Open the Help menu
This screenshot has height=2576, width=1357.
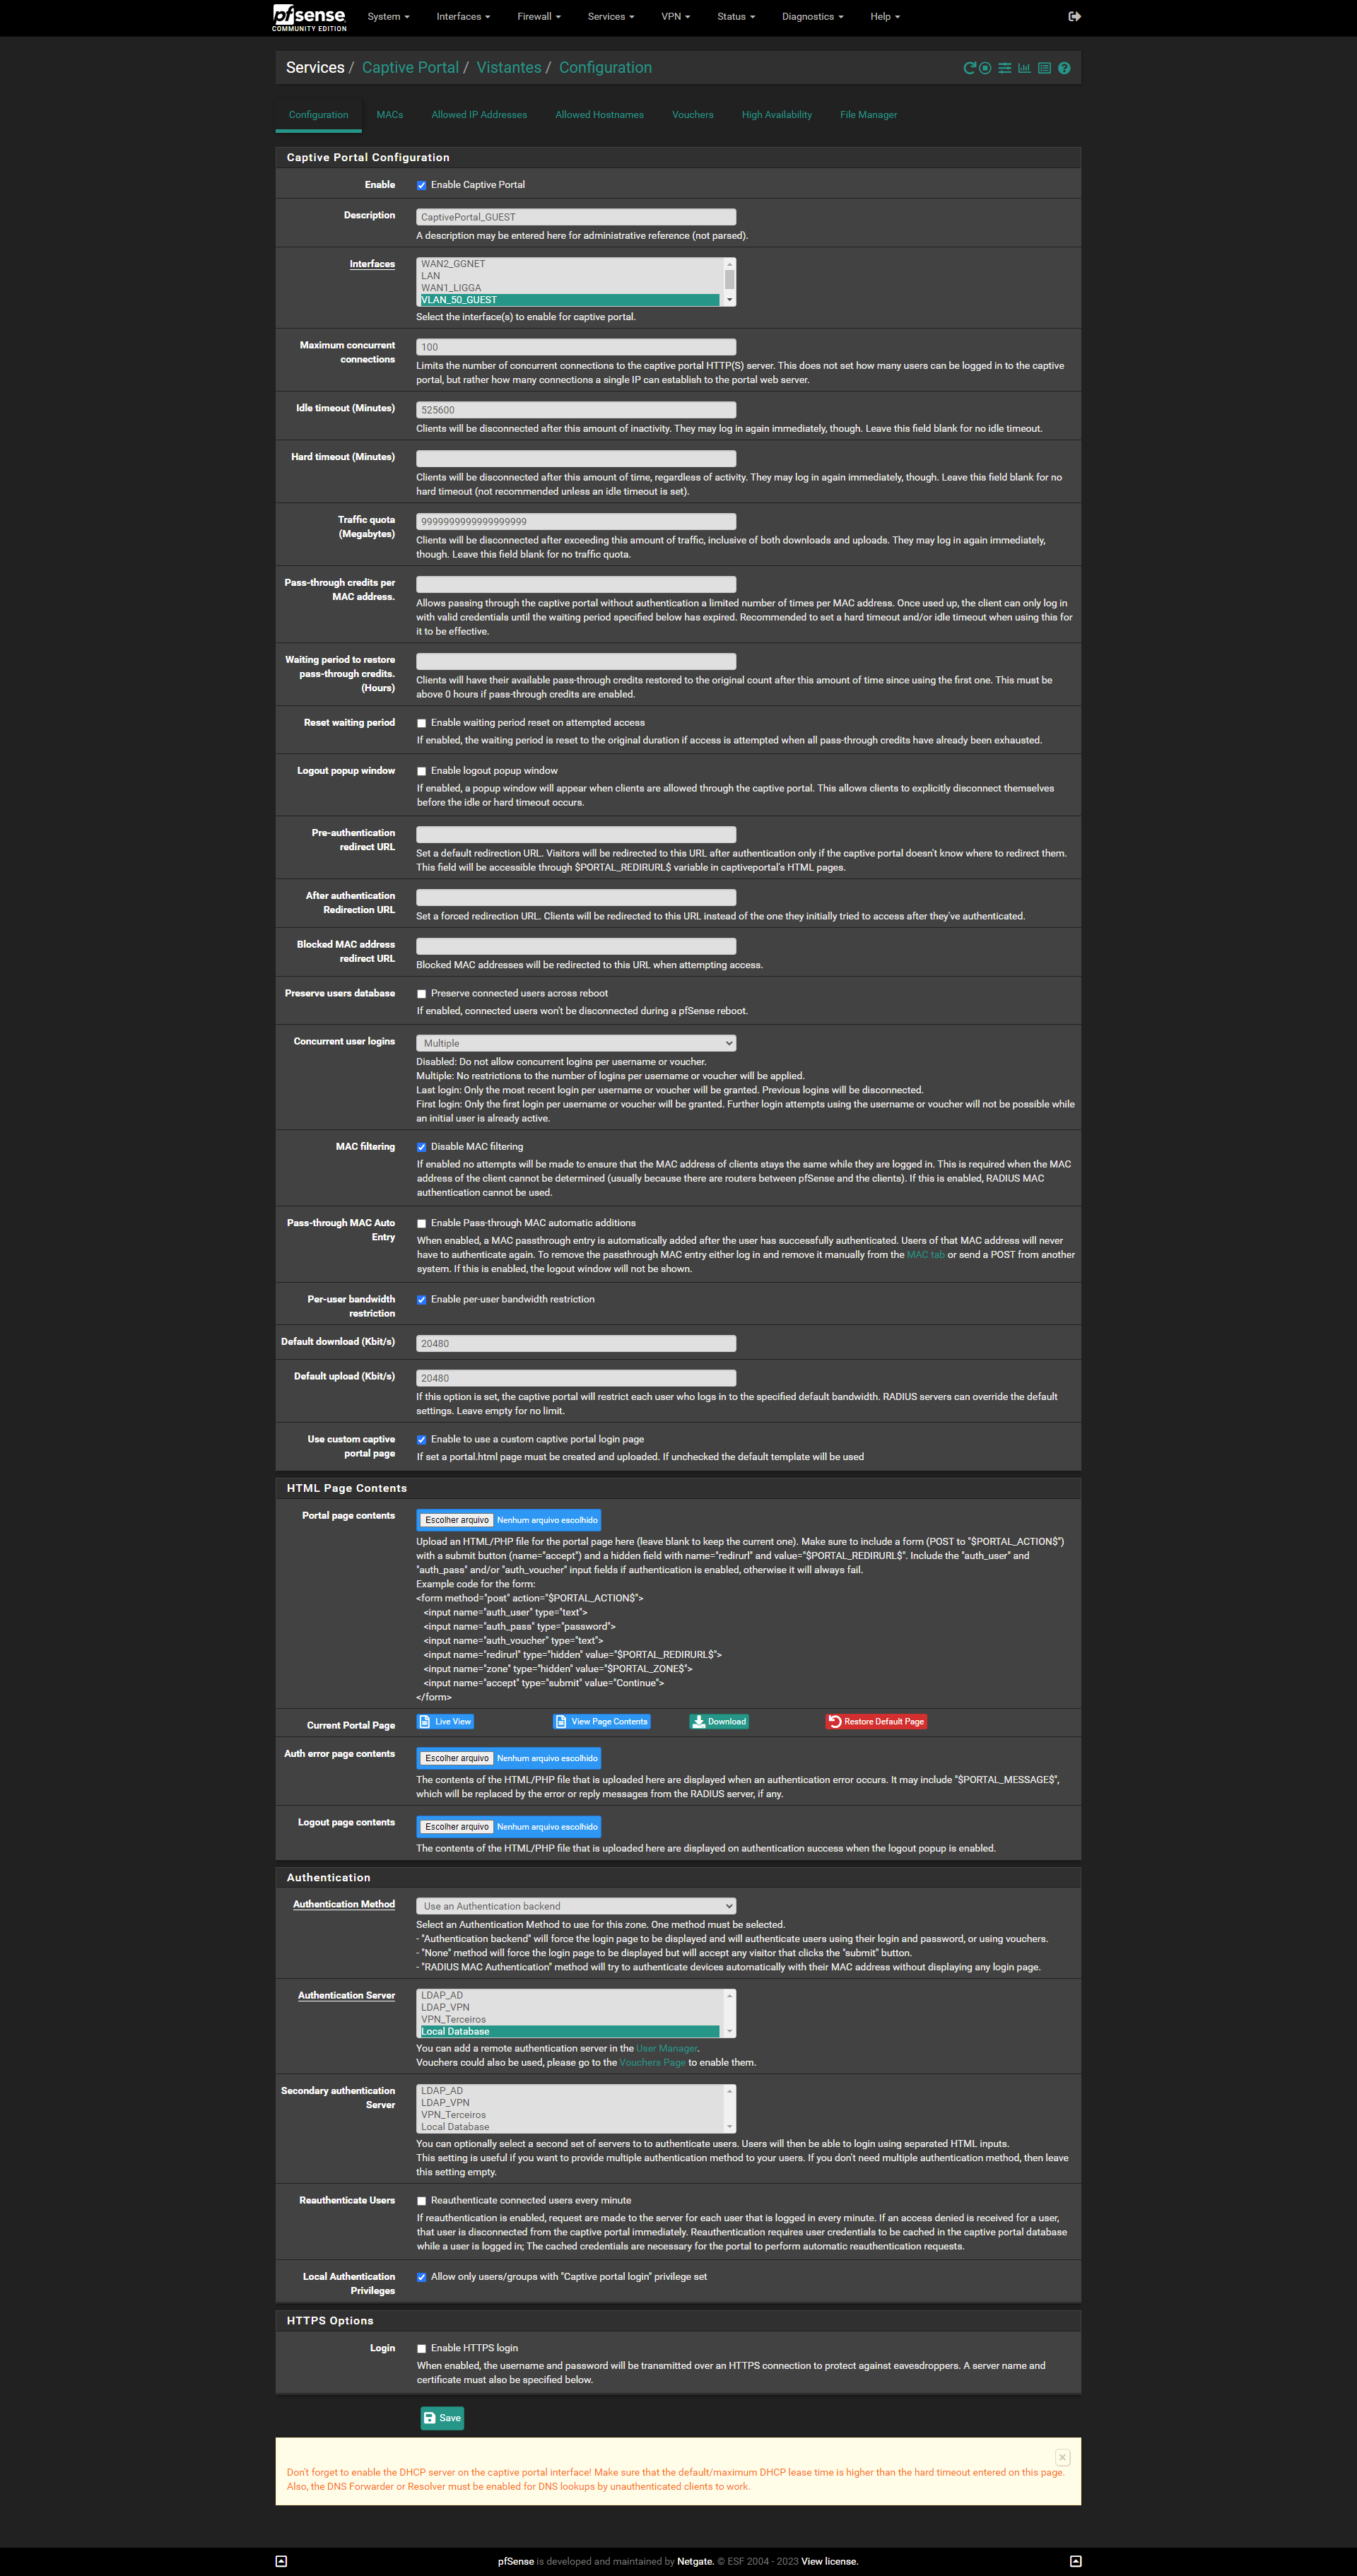point(885,16)
